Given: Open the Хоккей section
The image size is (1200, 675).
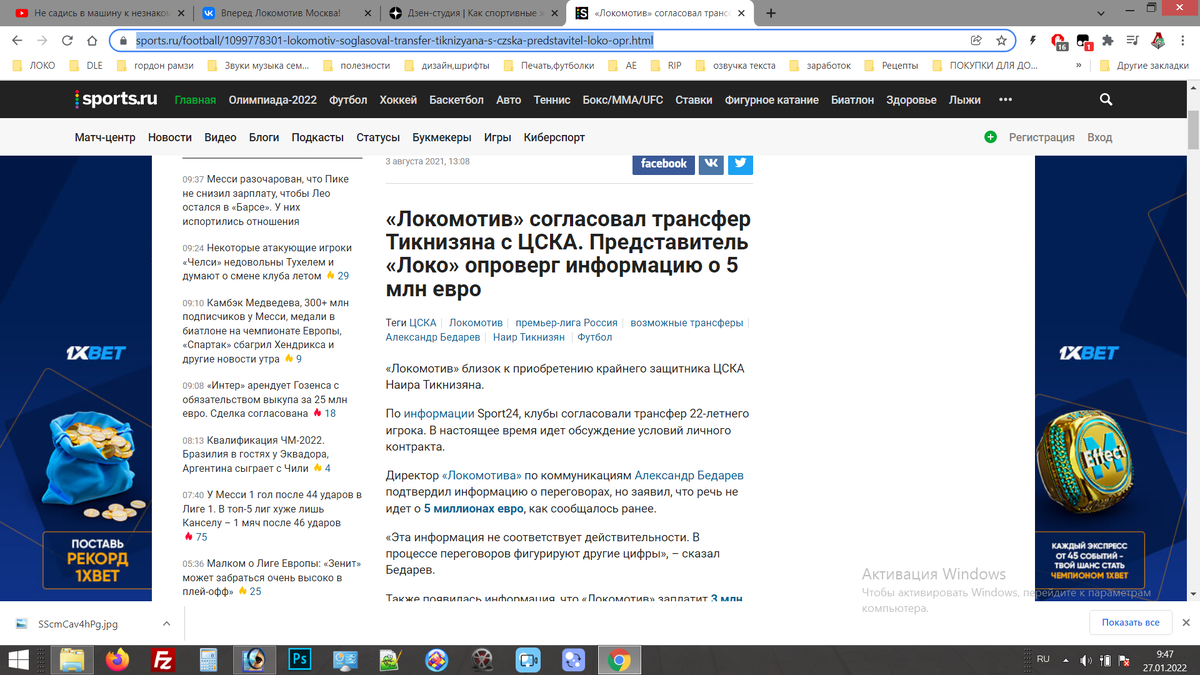Looking at the screenshot, I should click(x=398, y=100).
